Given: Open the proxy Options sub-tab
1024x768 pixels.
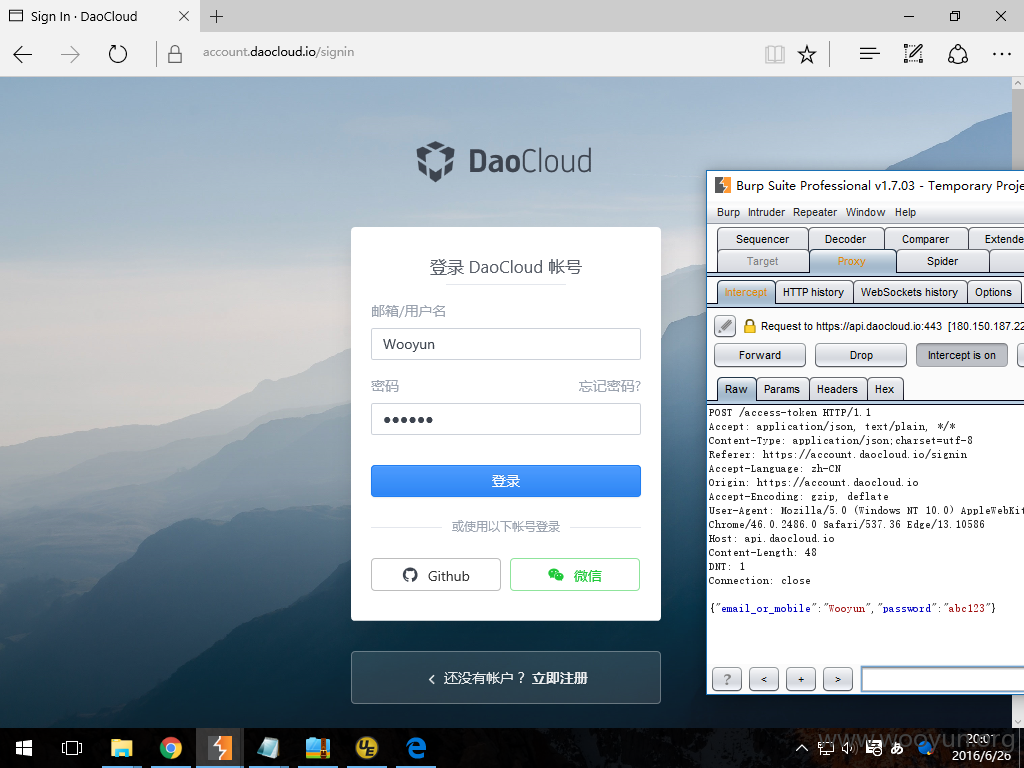Looking at the screenshot, I should [x=993, y=293].
